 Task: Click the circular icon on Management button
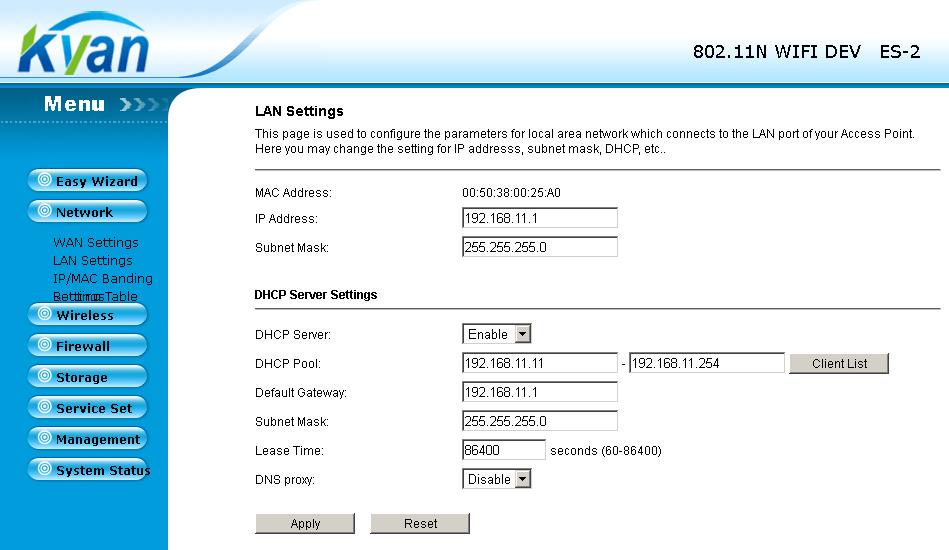coord(44,438)
